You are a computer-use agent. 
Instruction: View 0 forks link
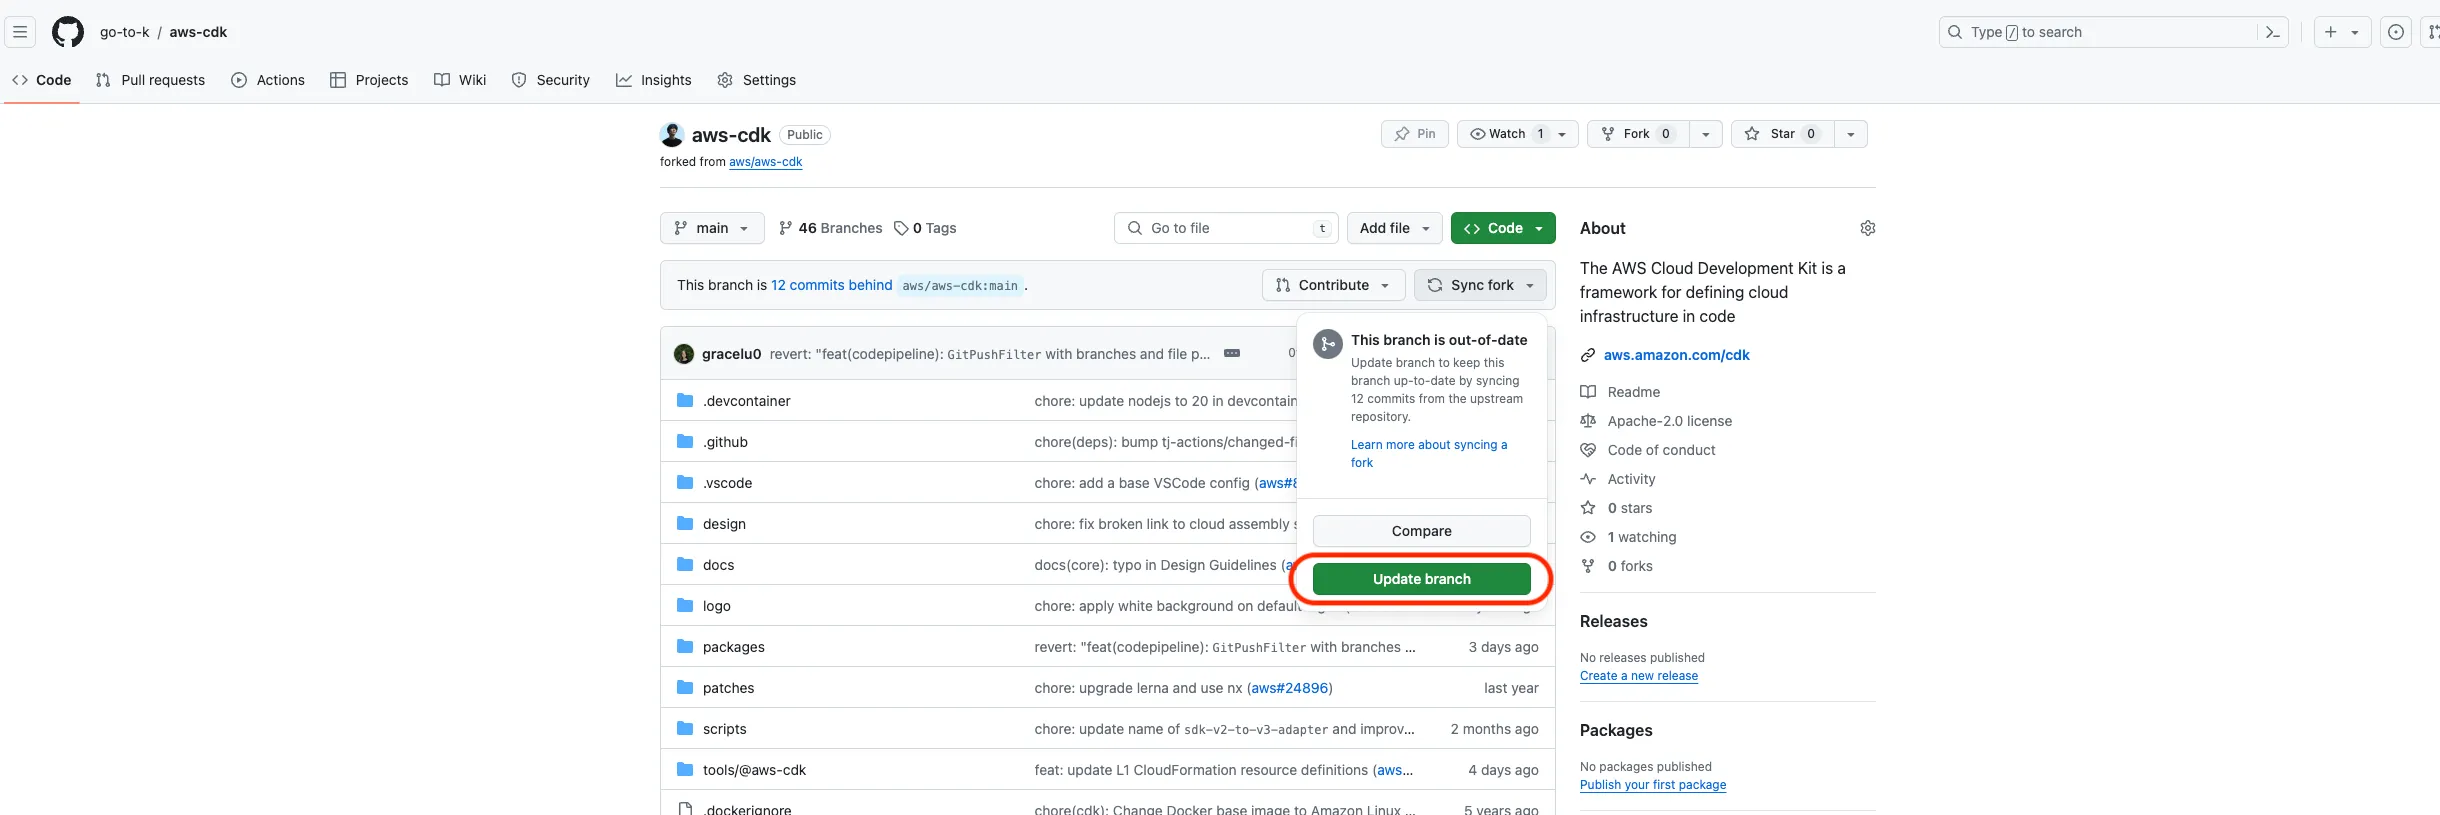(x=1616, y=566)
